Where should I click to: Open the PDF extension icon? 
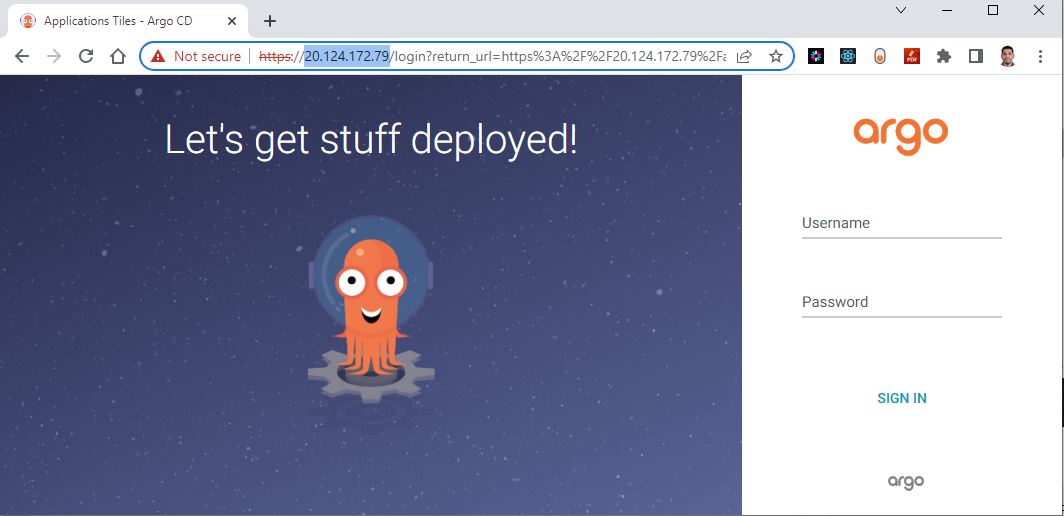point(911,56)
